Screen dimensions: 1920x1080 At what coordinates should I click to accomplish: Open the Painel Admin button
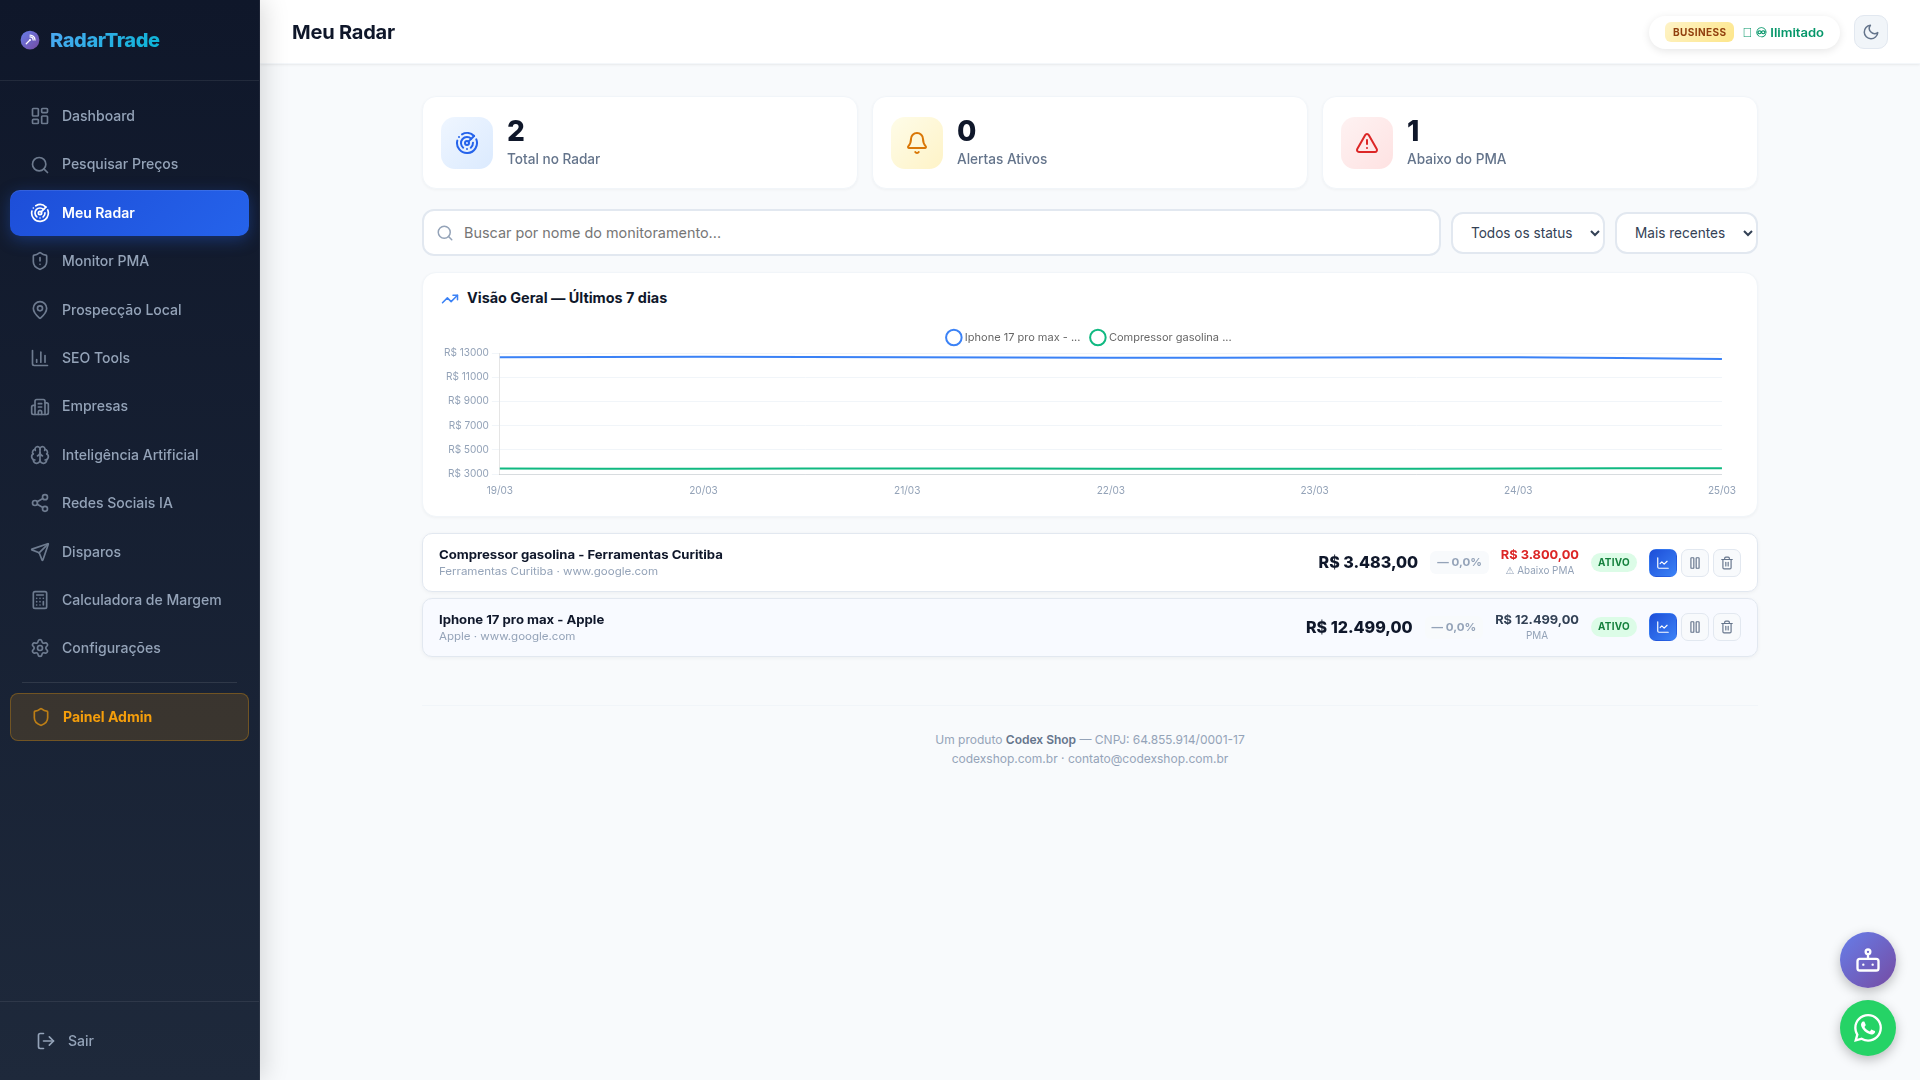129,717
